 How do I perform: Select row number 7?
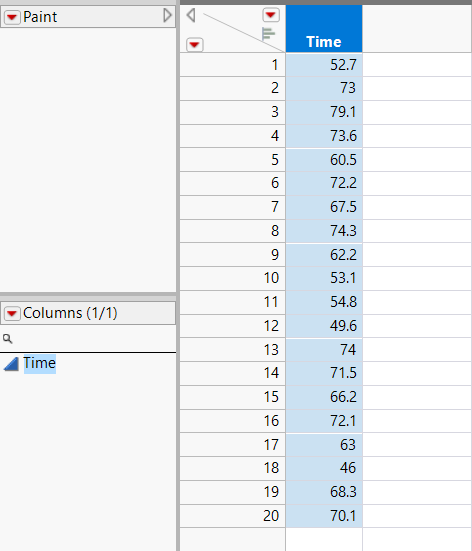pos(232,207)
